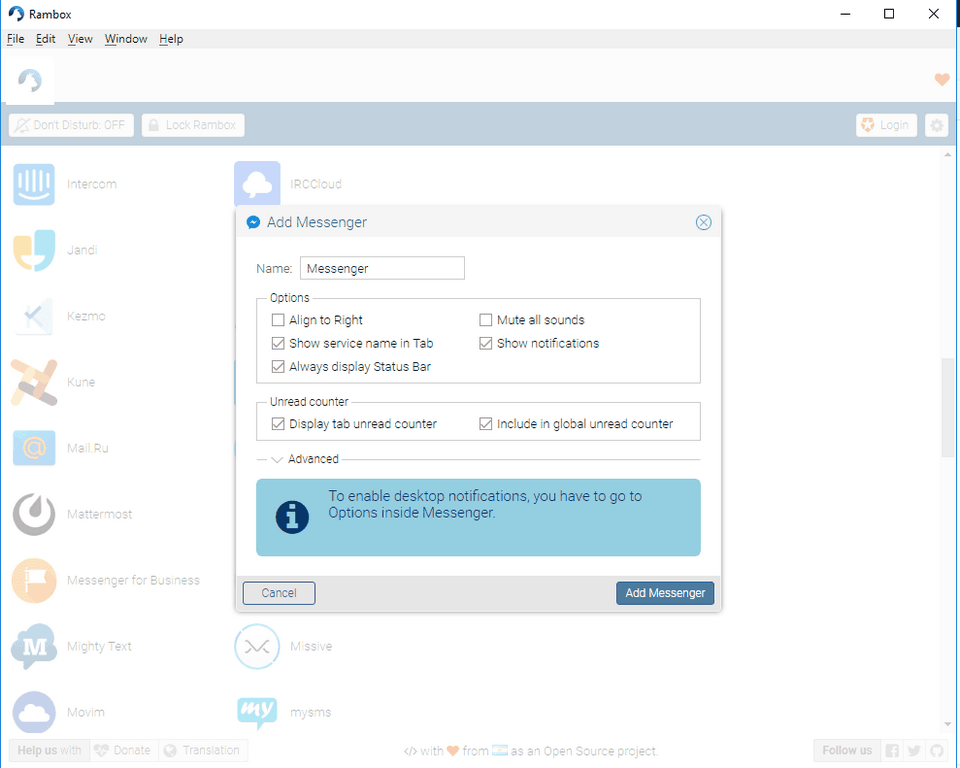Click the Messenger logo in dialog title
The image size is (960, 768).
(x=253, y=222)
